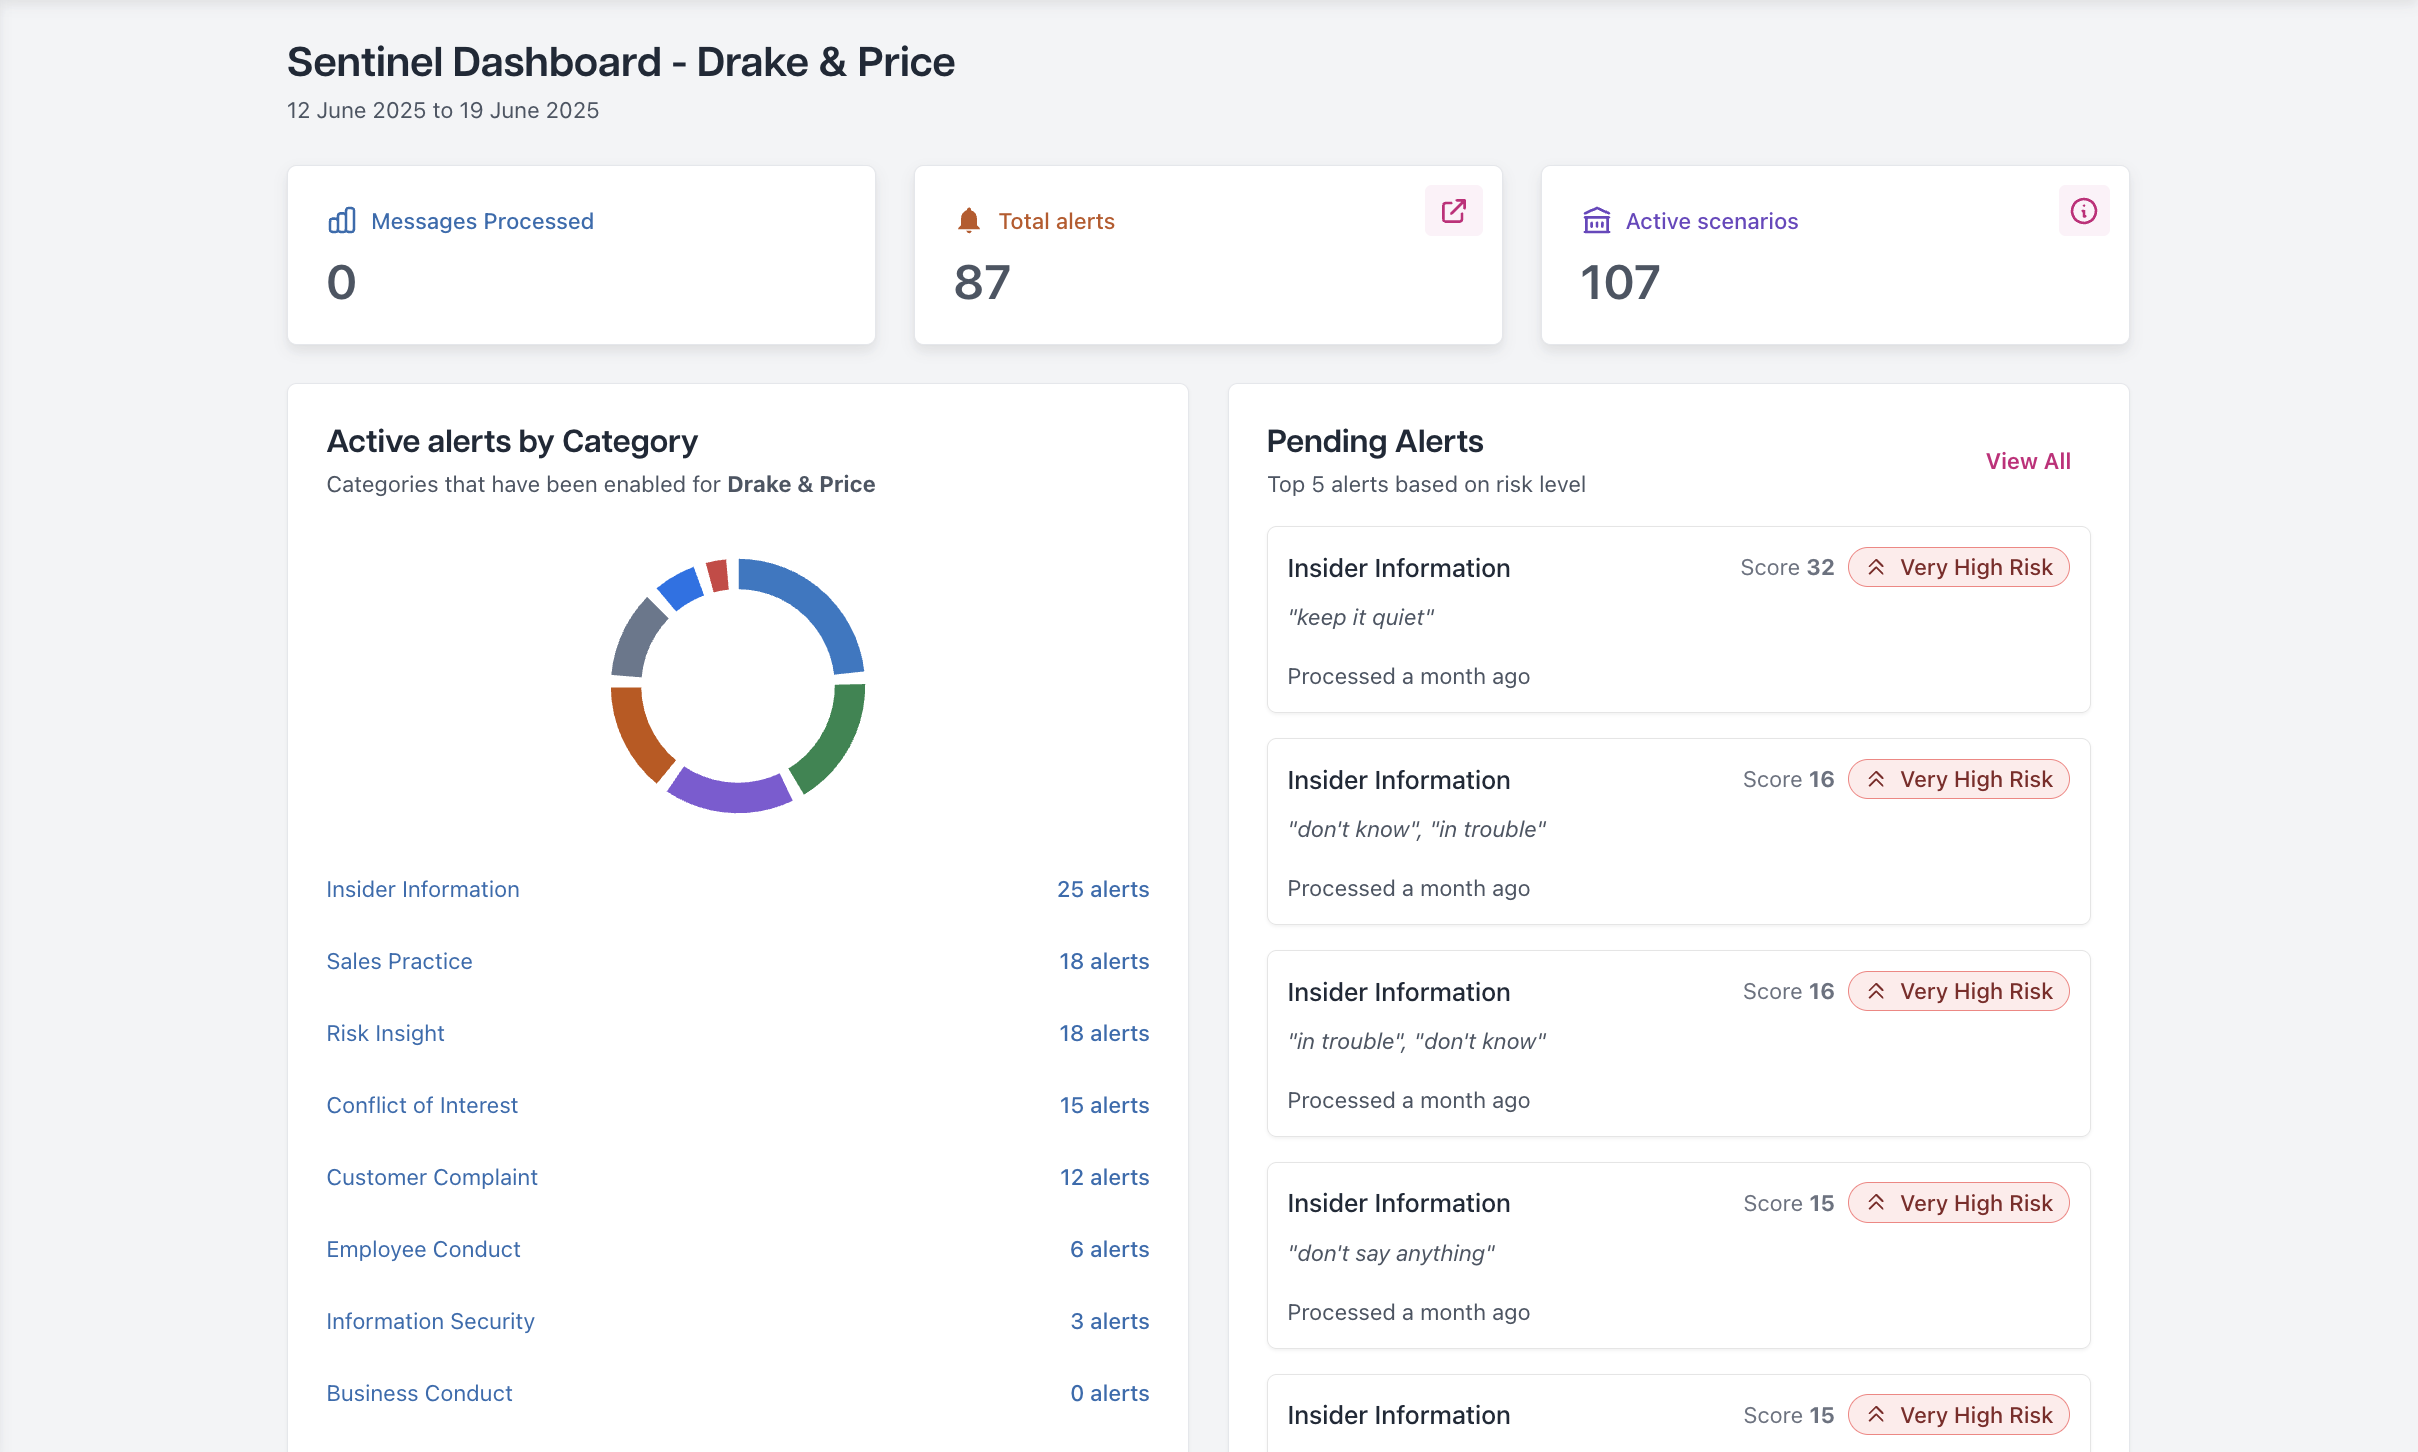The height and width of the screenshot is (1452, 2418).
Task: Open View All pending alerts
Action: (2027, 461)
